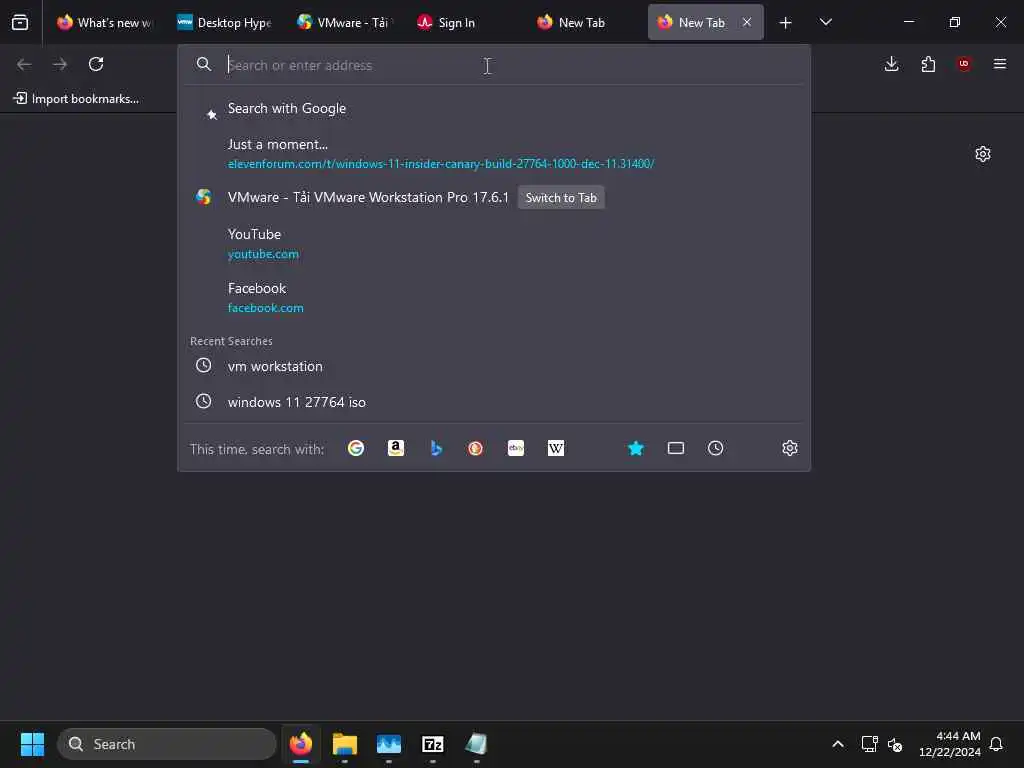Open the uBlock Origin extension icon
The height and width of the screenshot is (768, 1024).
click(x=964, y=64)
